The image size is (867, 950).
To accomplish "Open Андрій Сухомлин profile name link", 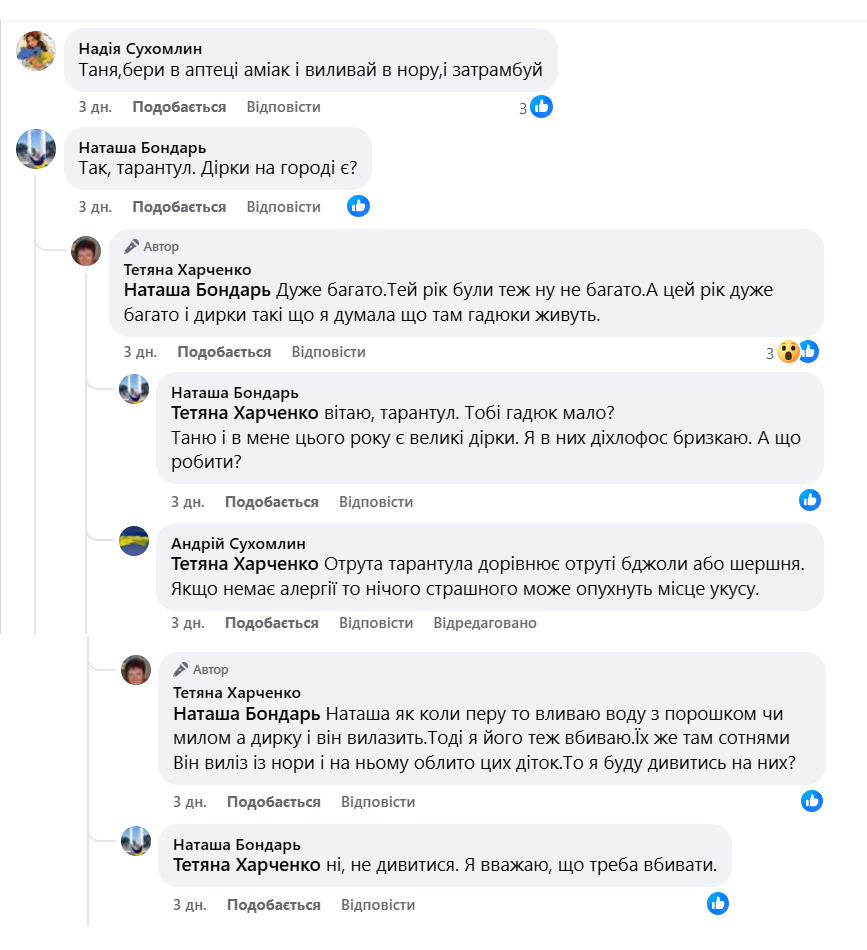I will (x=238, y=544).
